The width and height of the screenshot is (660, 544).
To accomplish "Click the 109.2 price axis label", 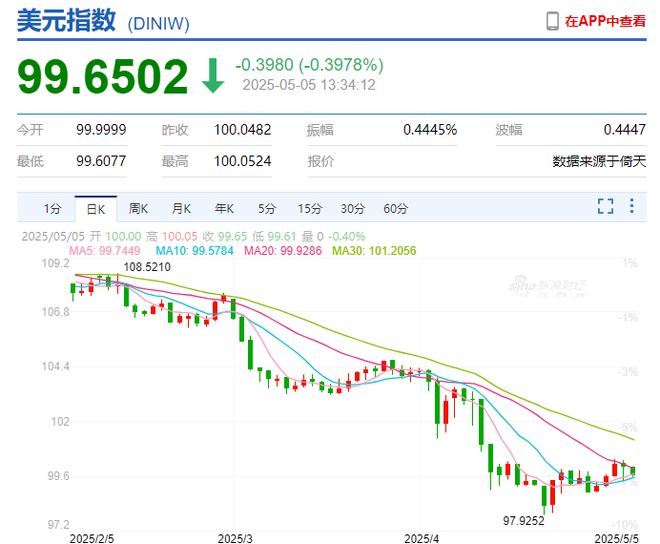I will (55, 264).
